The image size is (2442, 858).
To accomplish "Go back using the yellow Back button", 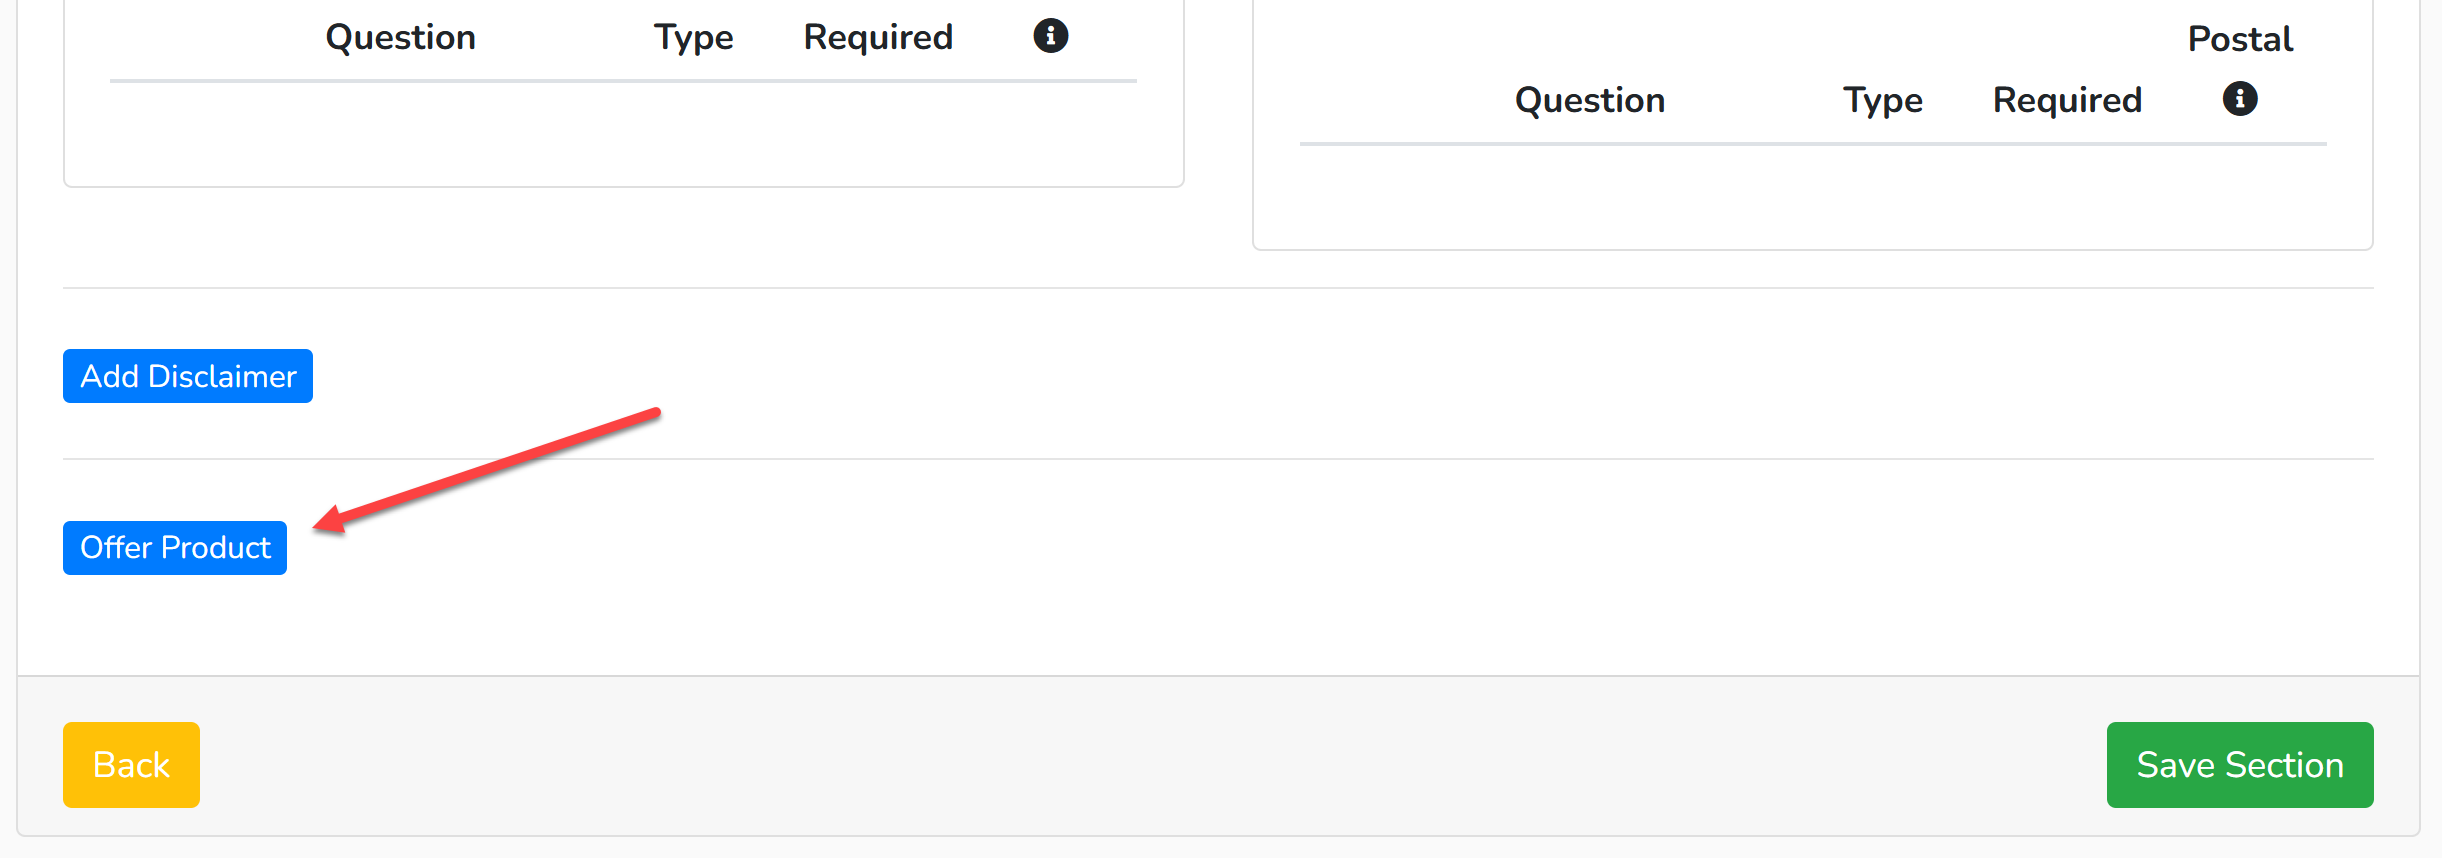I will pyautogui.click(x=131, y=765).
